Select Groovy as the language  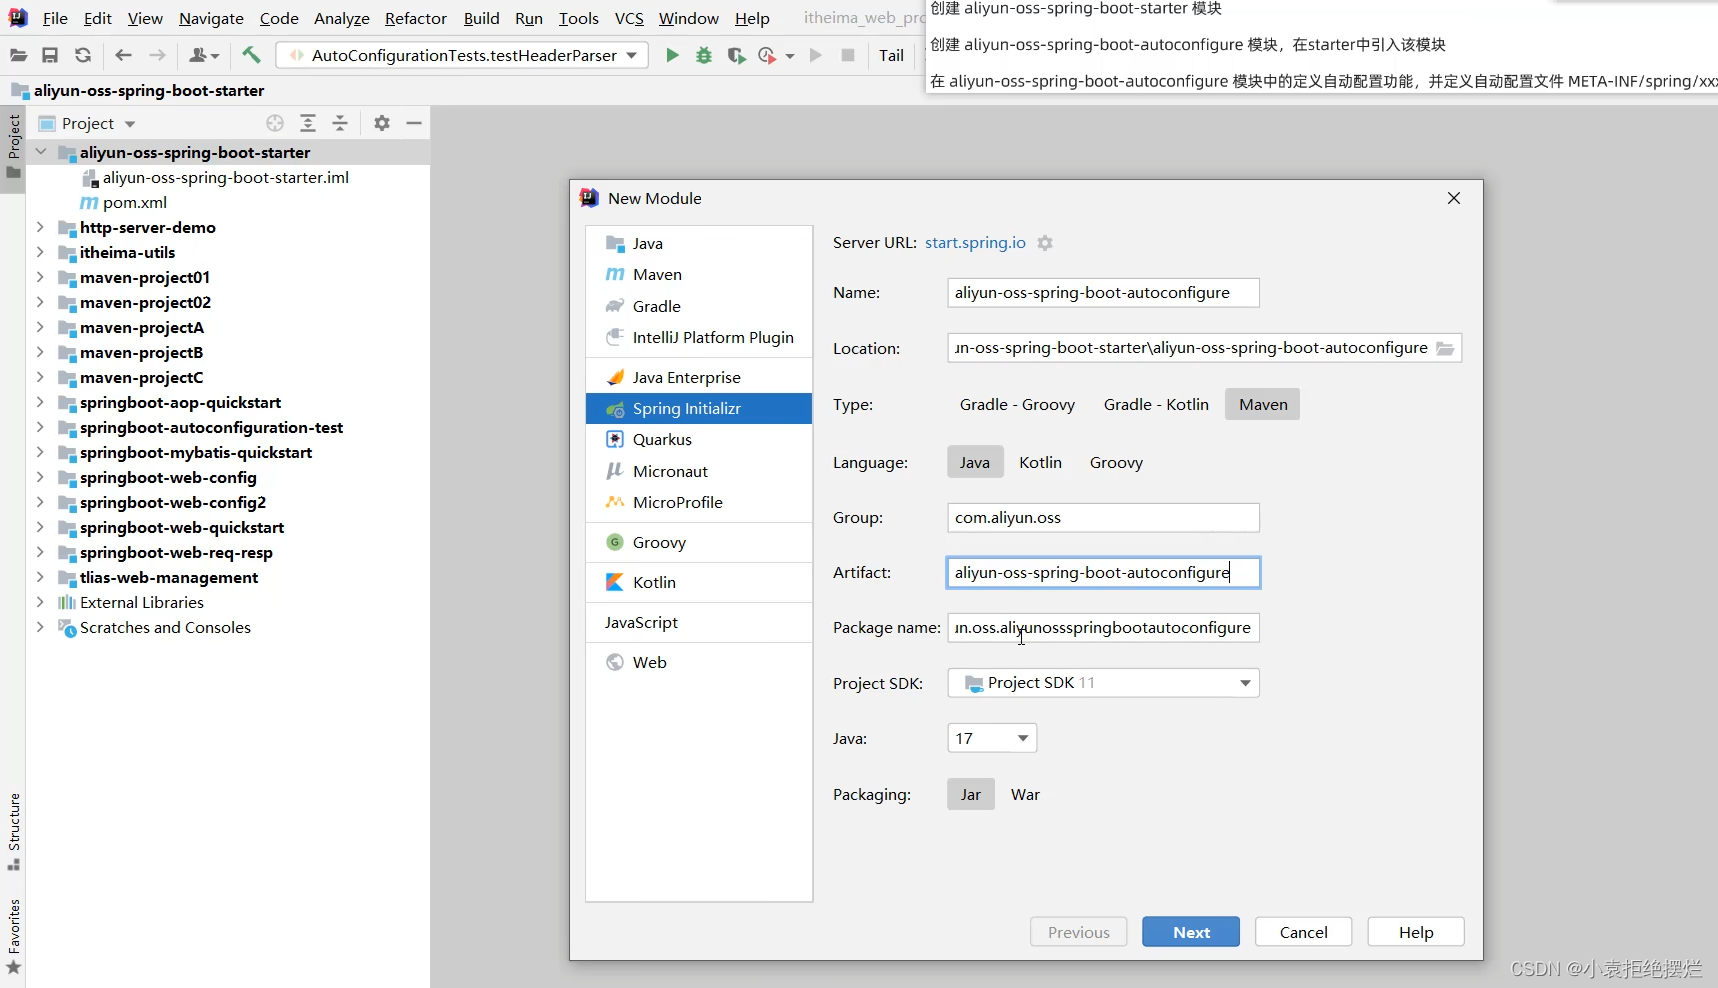(x=1116, y=462)
